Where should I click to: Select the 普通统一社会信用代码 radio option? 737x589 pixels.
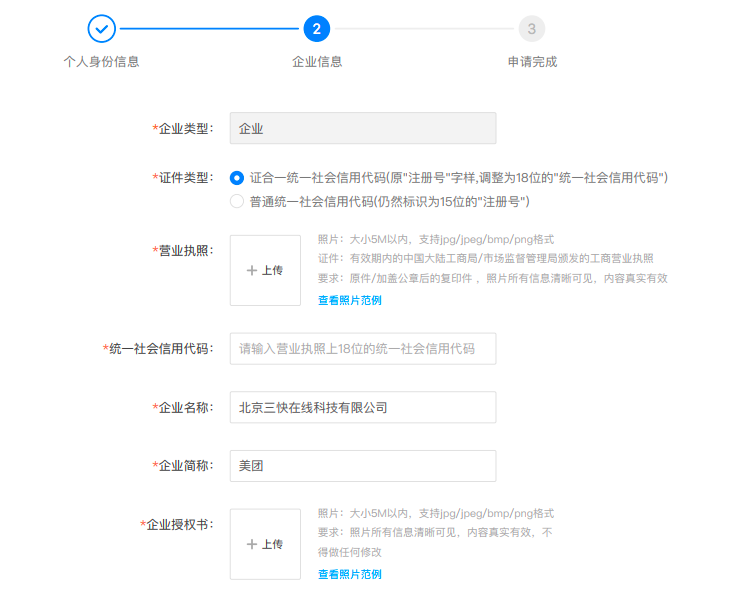tap(237, 202)
